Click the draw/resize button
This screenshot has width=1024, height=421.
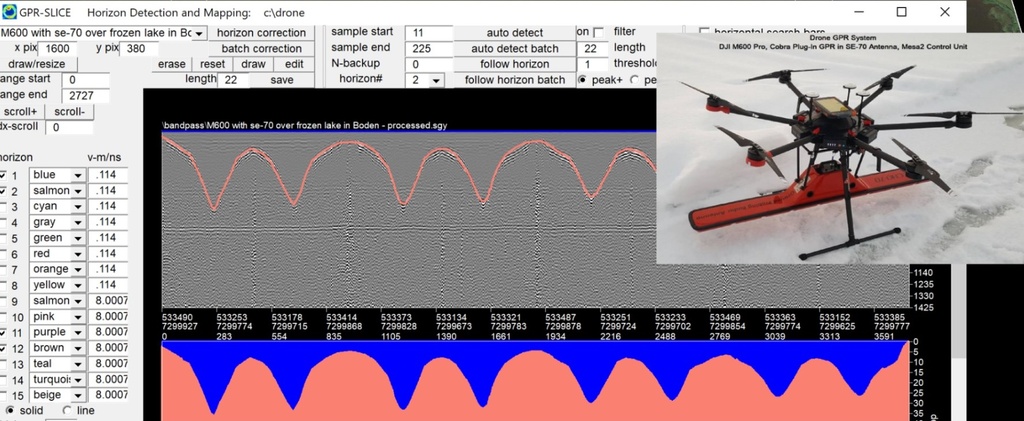(38, 64)
